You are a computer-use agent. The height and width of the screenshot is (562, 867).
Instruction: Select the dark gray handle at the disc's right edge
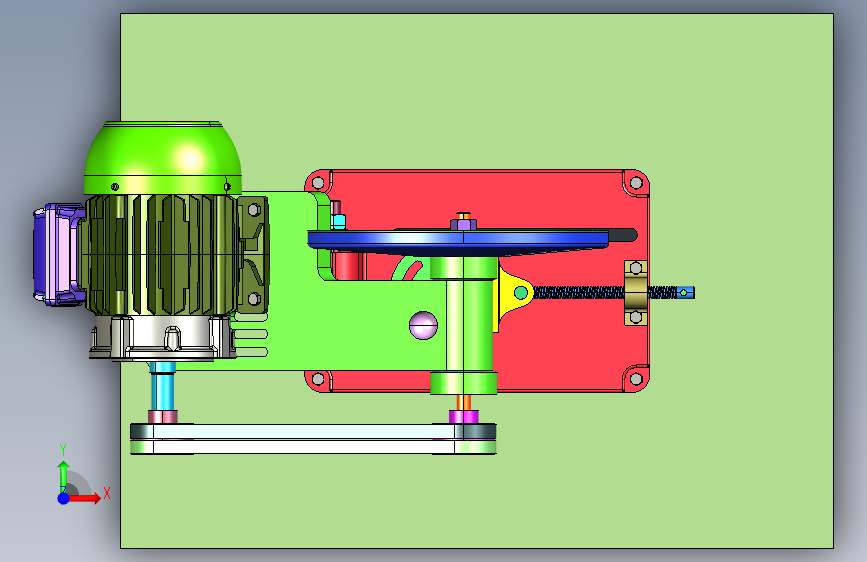click(x=623, y=235)
